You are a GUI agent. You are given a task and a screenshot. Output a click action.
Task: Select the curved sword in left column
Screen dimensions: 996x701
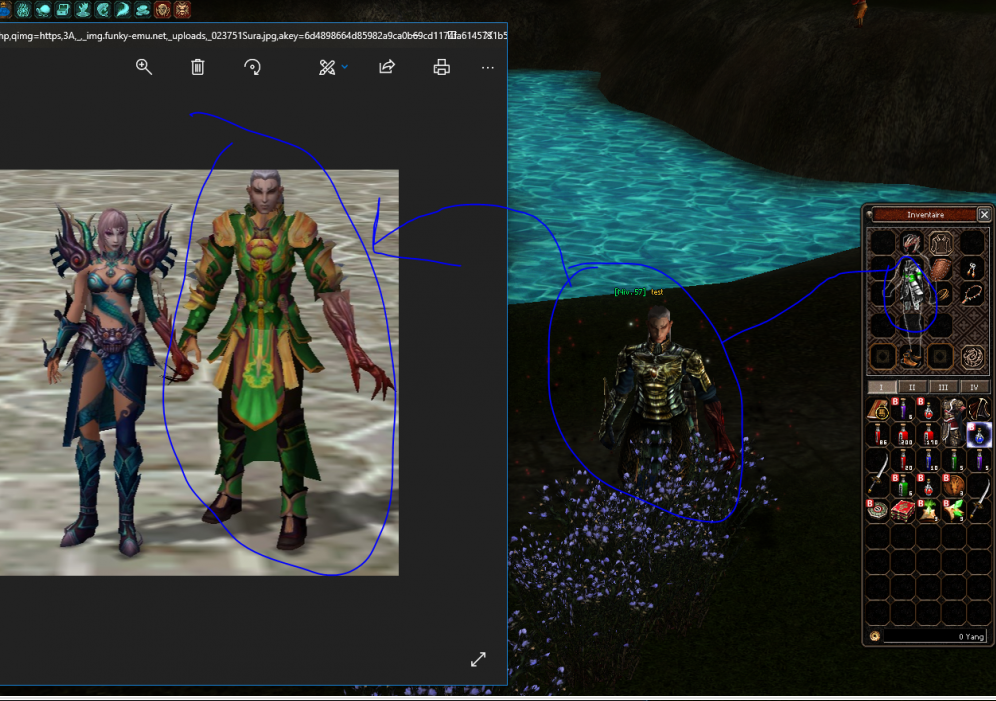(x=878, y=472)
